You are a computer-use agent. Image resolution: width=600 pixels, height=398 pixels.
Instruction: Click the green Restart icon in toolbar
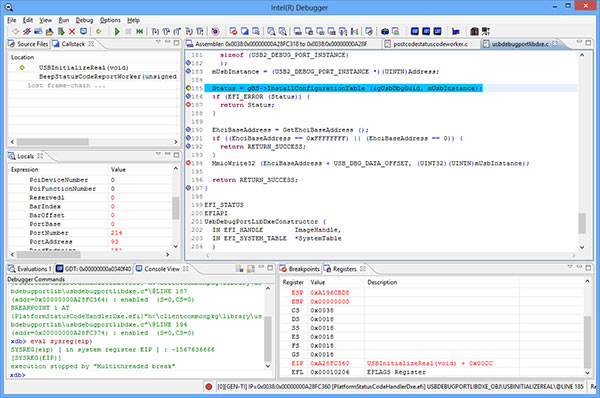[x=140, y=31]
